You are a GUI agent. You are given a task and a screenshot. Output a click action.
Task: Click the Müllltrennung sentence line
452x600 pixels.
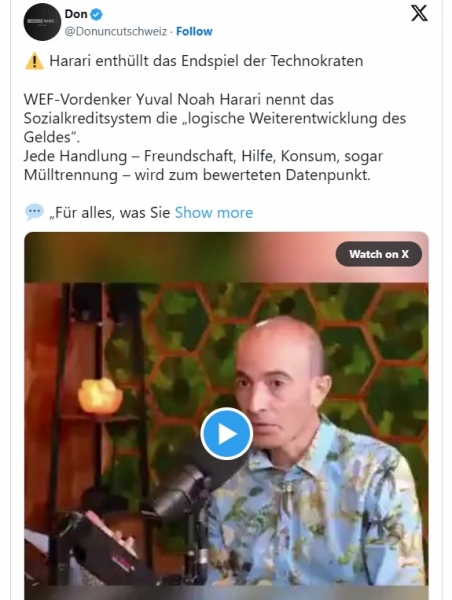197,175
